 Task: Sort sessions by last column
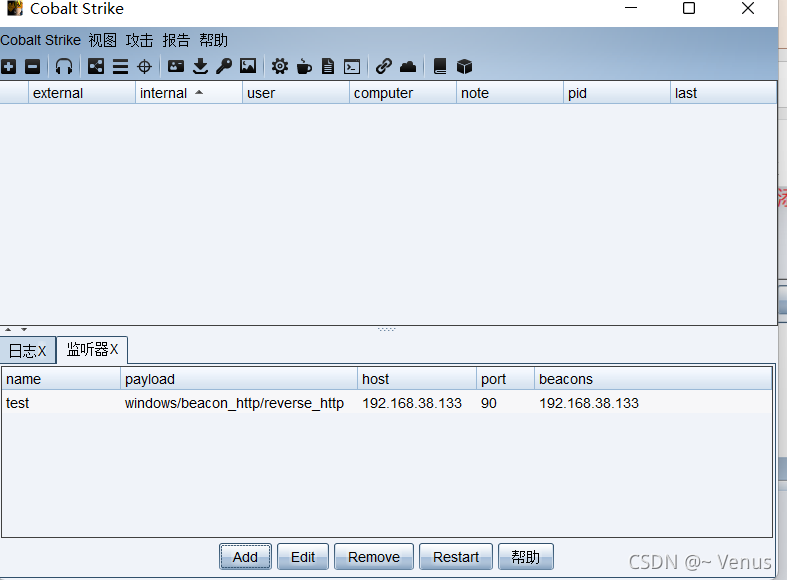coord(723,93)
